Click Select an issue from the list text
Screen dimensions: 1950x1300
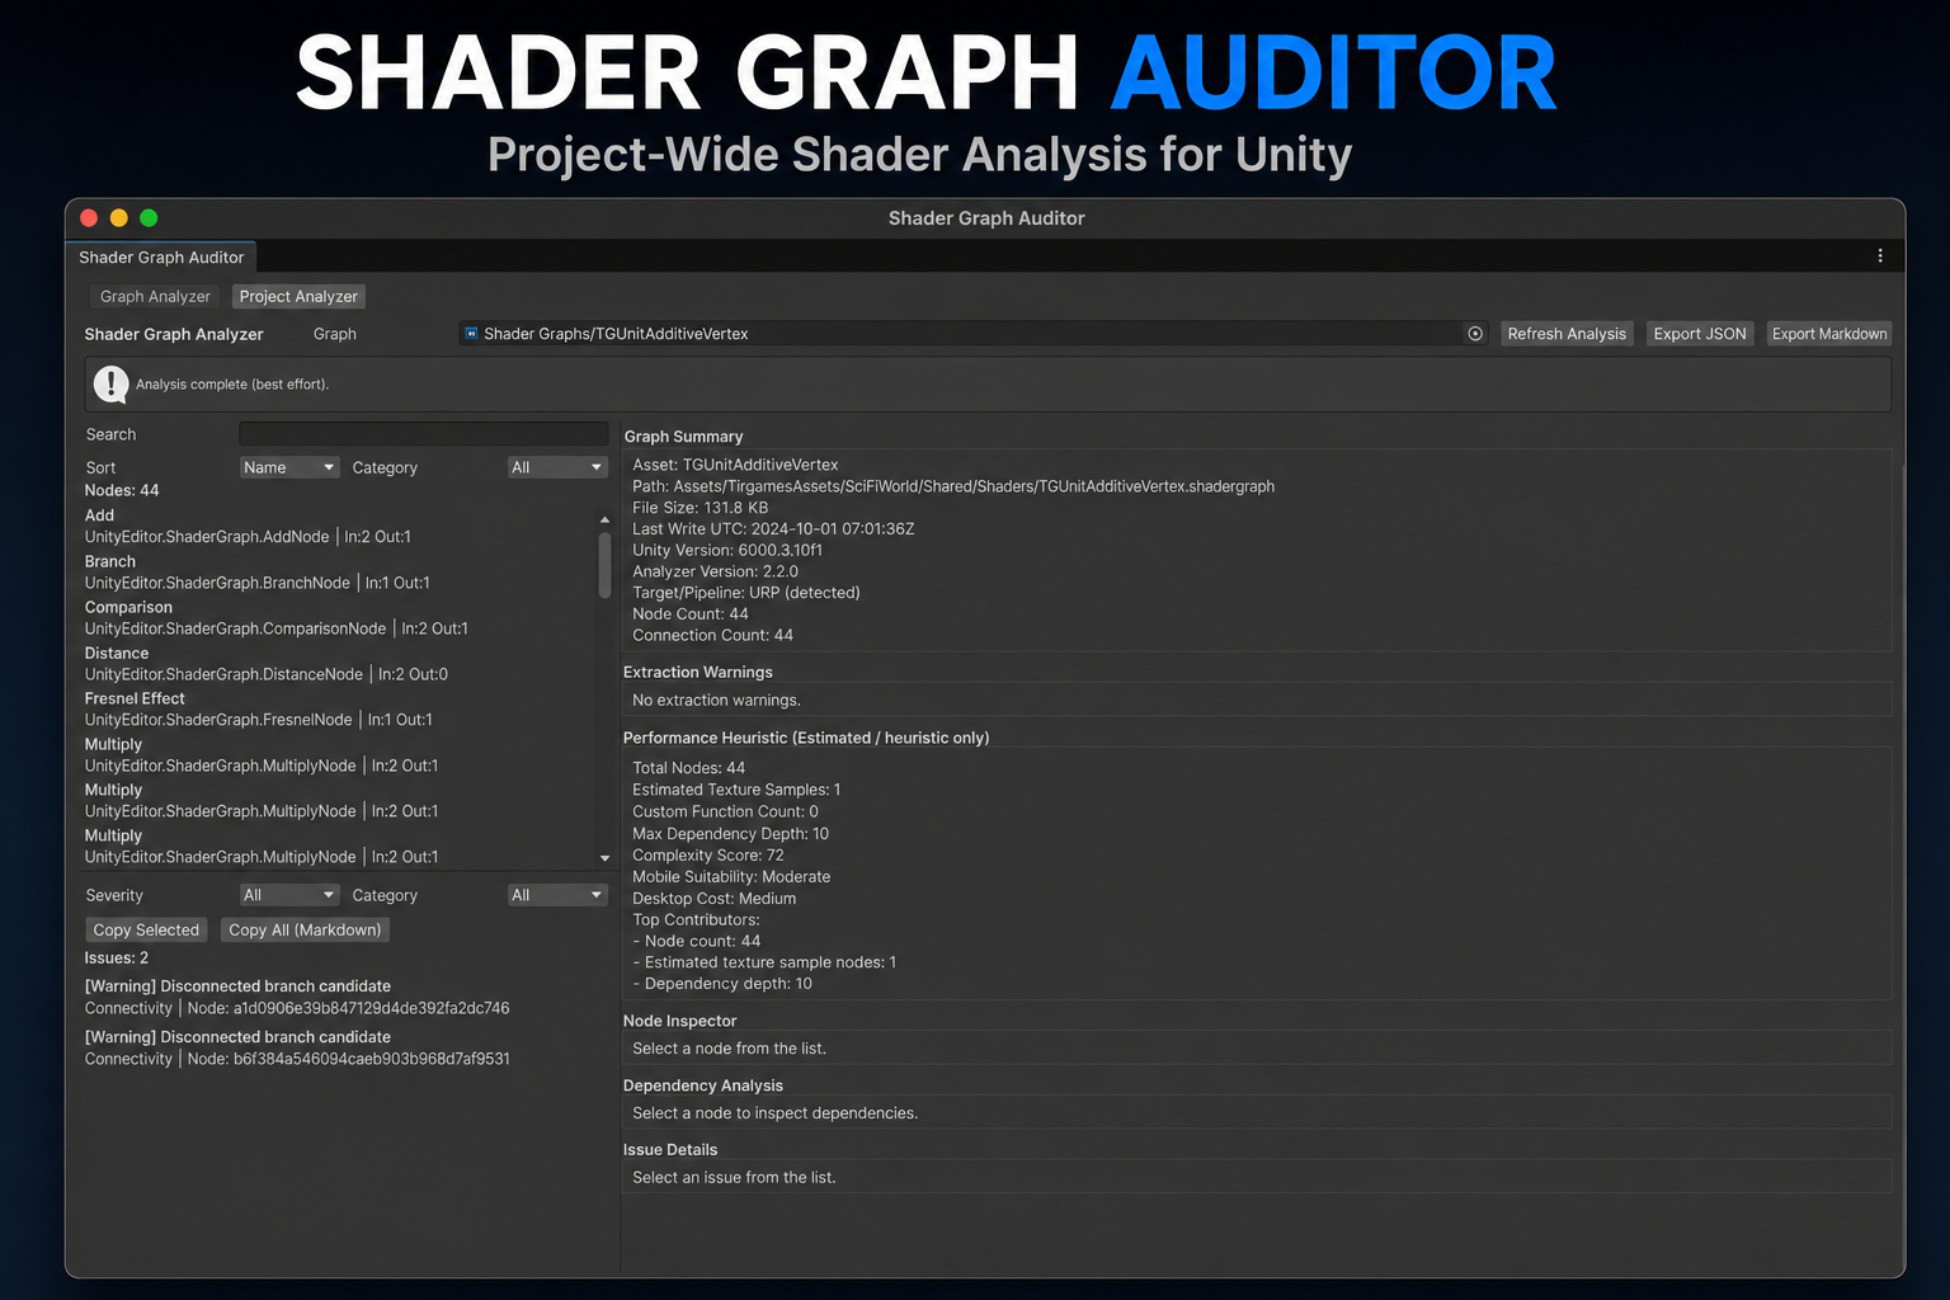pyautogui.click(x=734, y=1178)
